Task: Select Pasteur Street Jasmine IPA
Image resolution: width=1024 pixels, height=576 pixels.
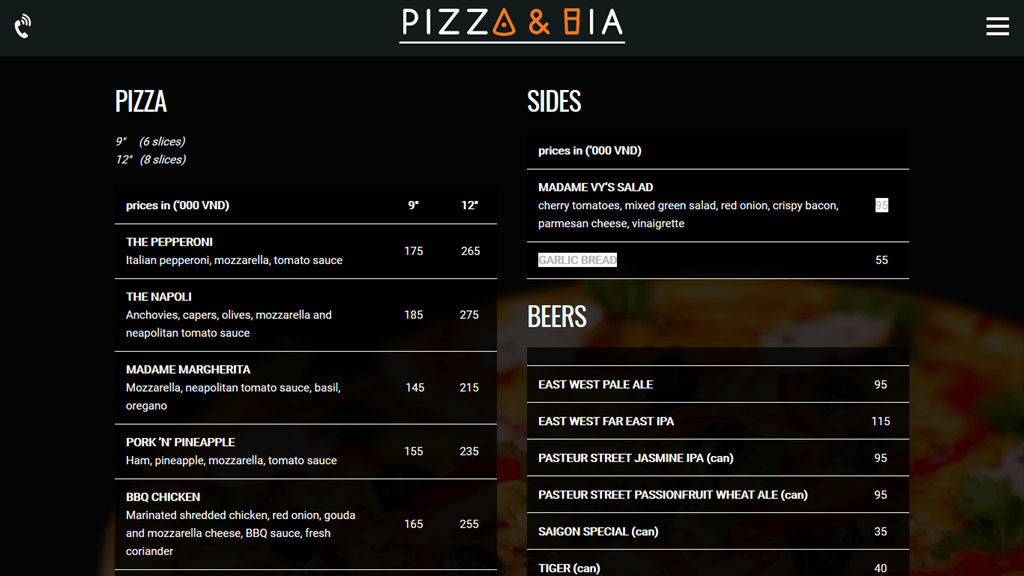Action: click(635, 458)
